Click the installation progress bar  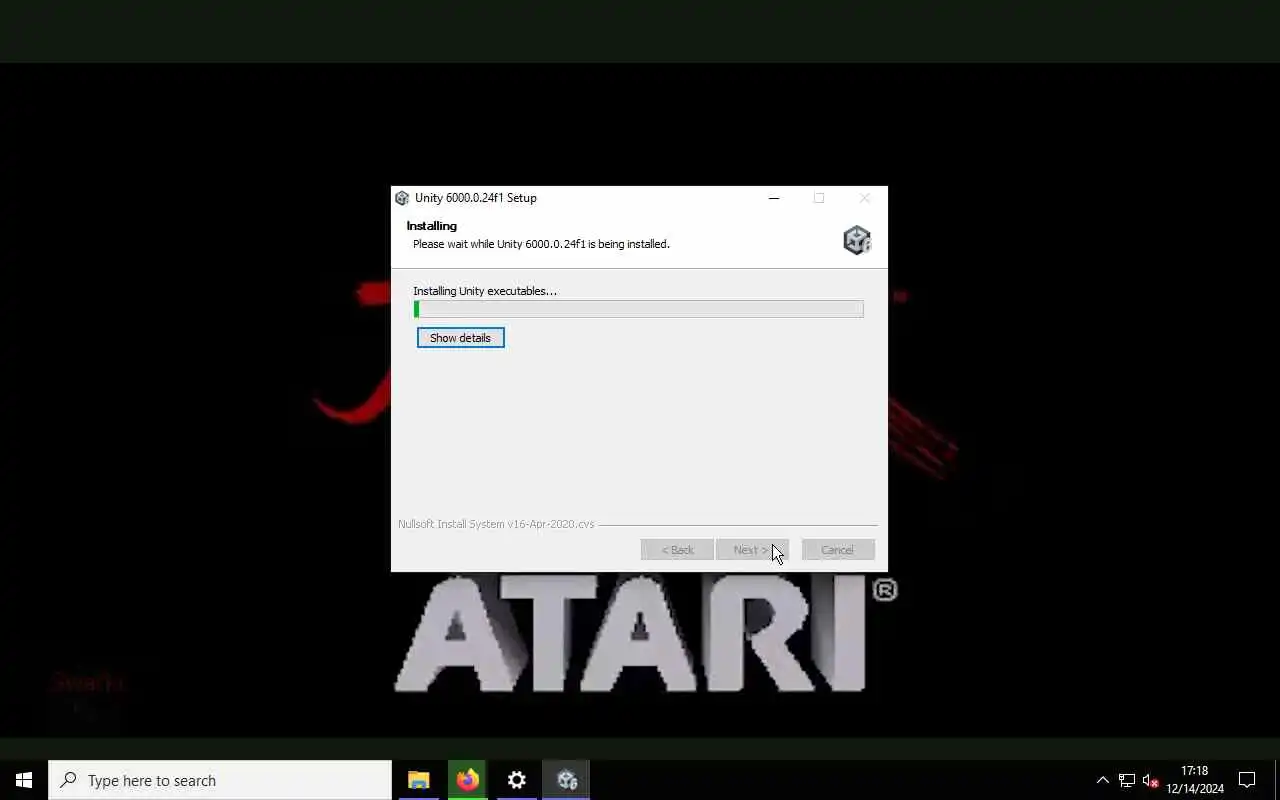[x=638, y=309]
